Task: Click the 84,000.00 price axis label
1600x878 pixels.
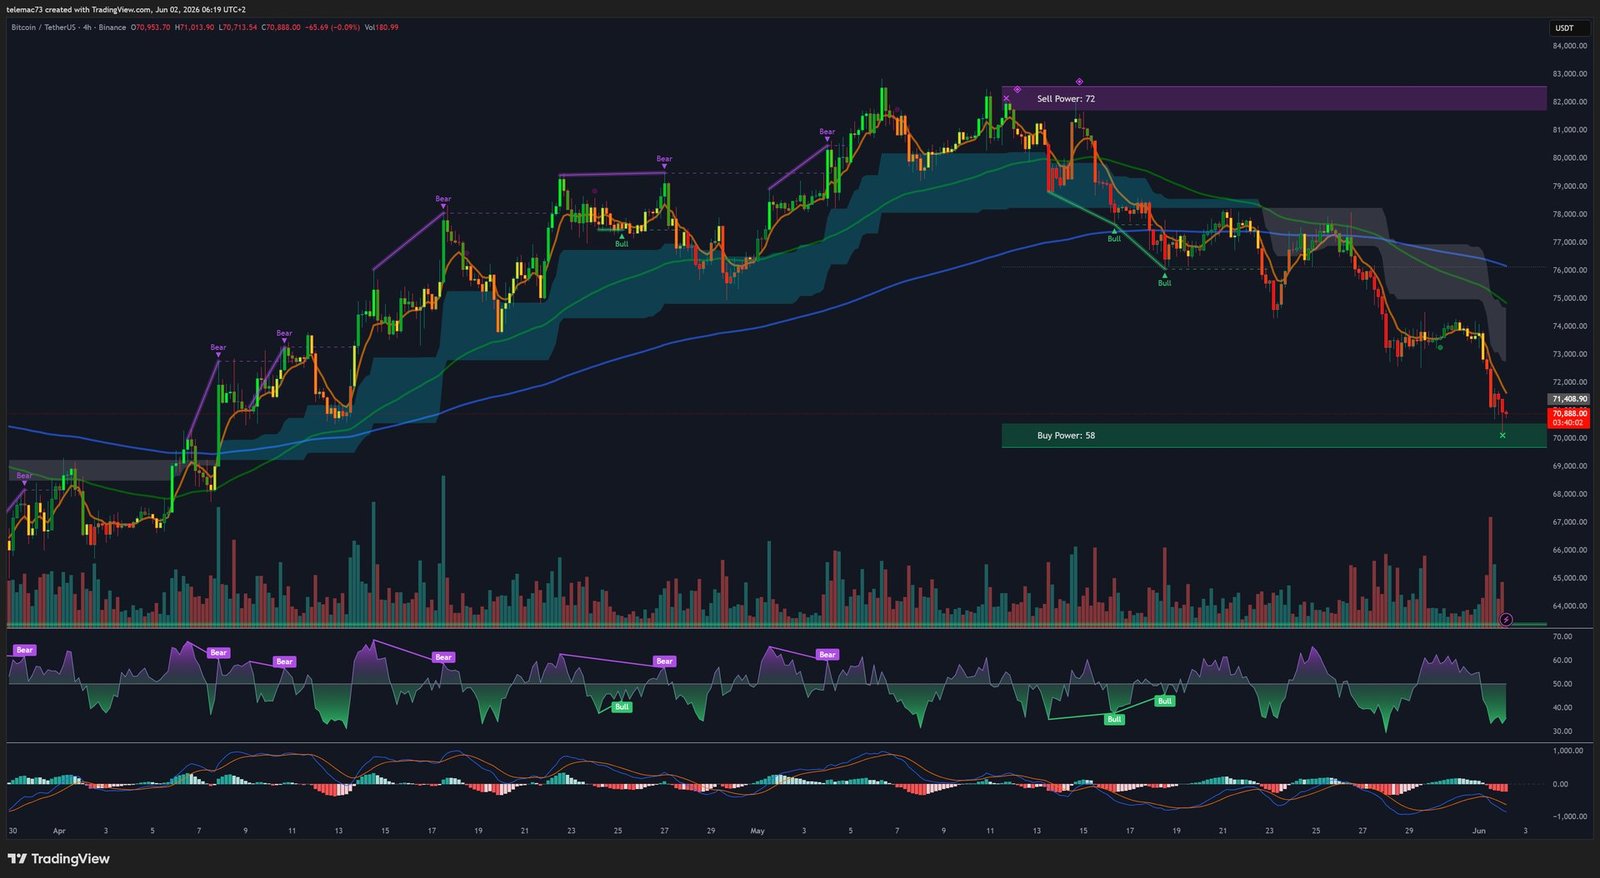Action: coord(1569,46)
